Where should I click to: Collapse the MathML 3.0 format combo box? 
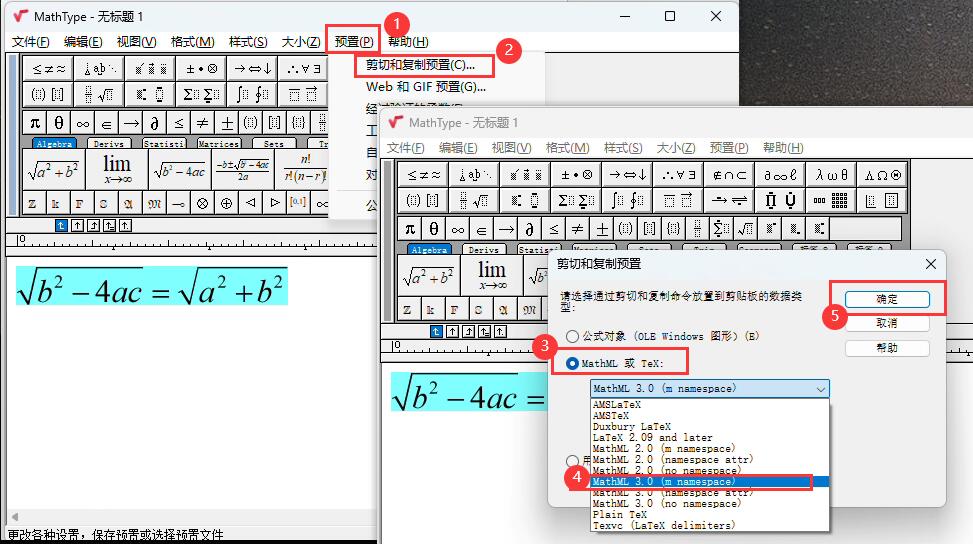[x=820, y=389]
